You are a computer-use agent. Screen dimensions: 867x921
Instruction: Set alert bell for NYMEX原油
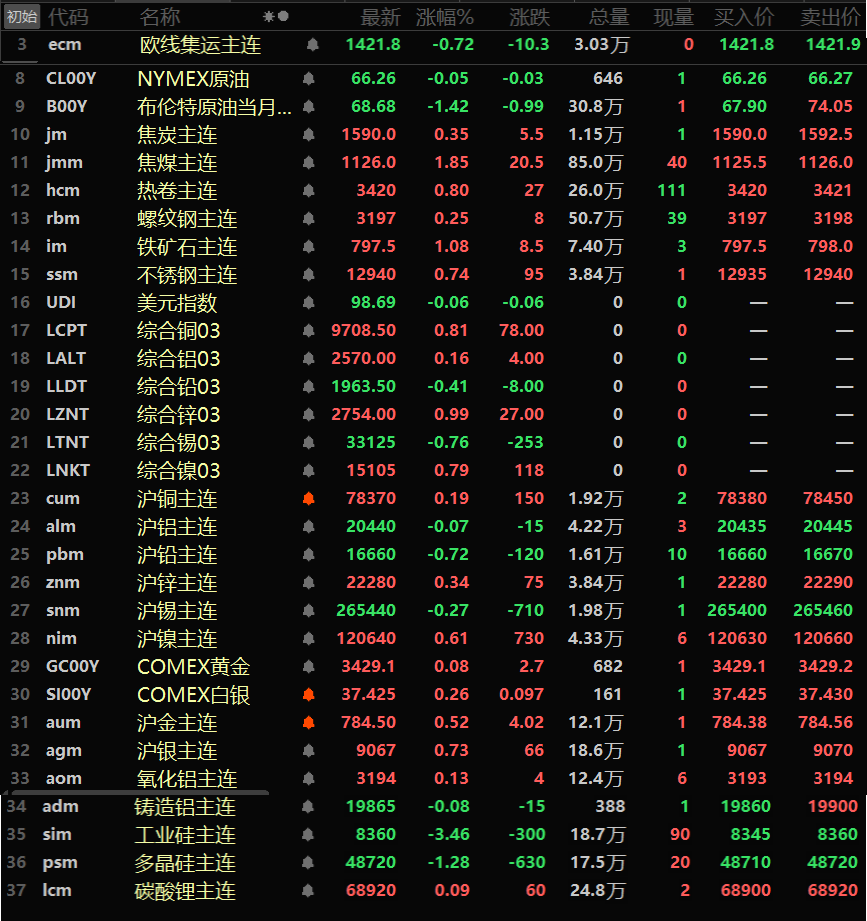(x=308, y=78)
